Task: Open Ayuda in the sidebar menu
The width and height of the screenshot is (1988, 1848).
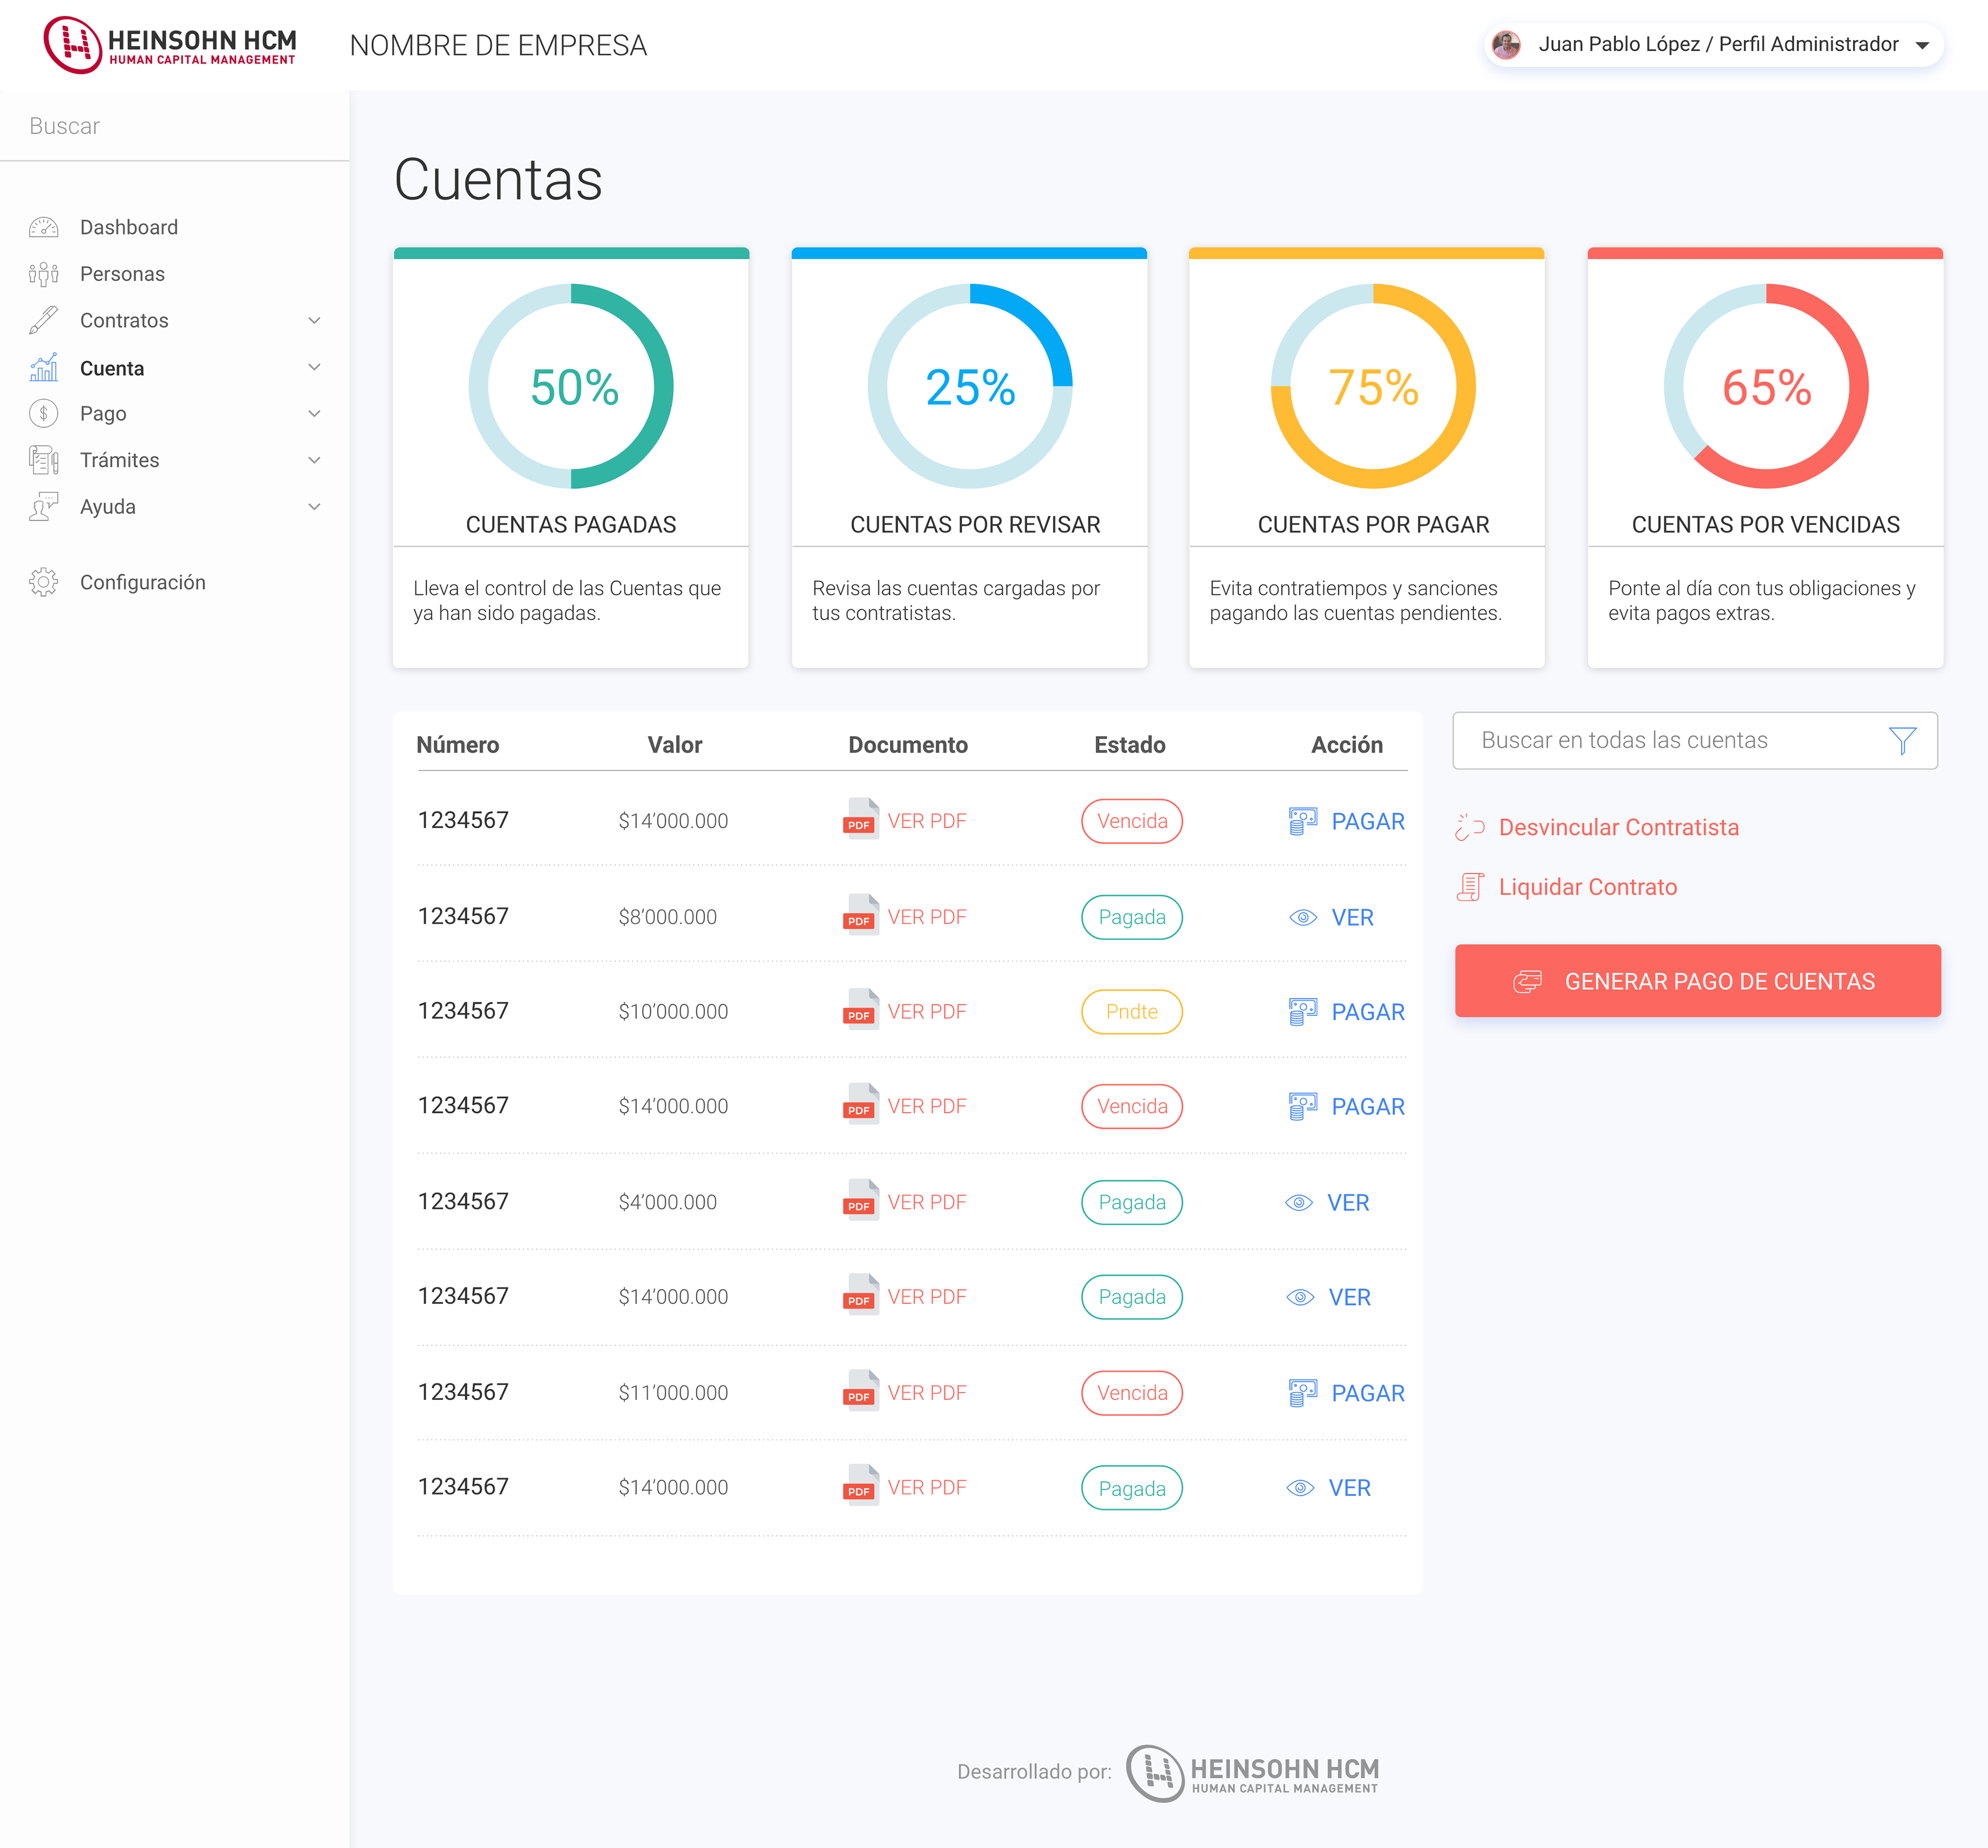Action: click(x=108, y=507)
